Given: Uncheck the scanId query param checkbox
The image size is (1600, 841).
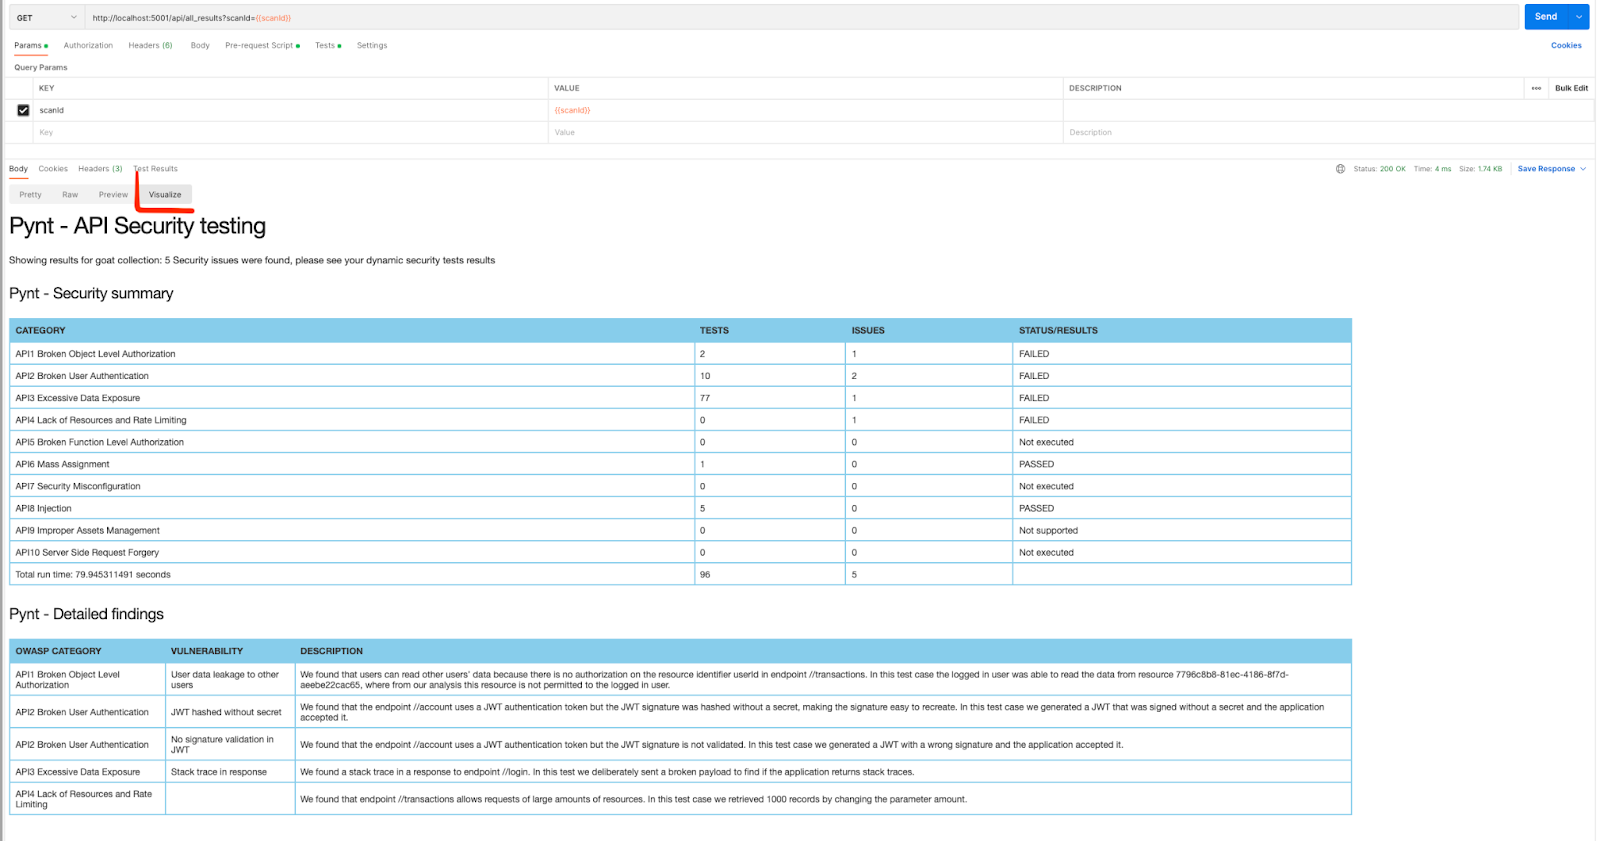Looking at the screenshot, I should [23, 110].
